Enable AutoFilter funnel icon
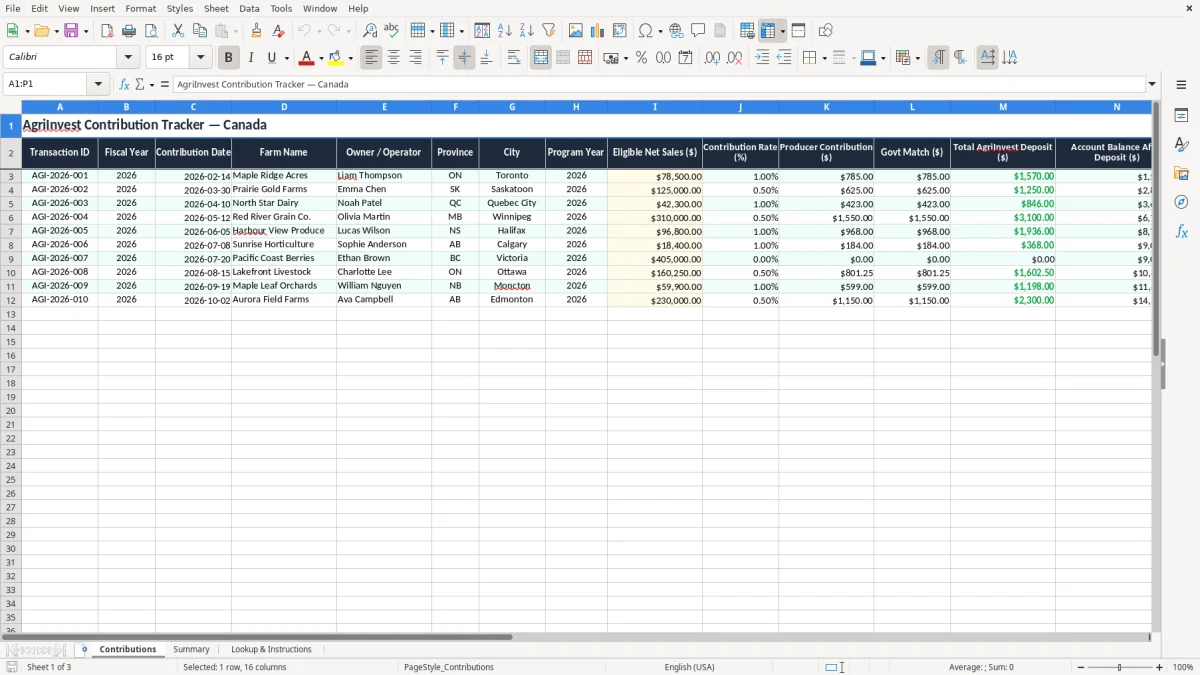 tap(549, 31)
